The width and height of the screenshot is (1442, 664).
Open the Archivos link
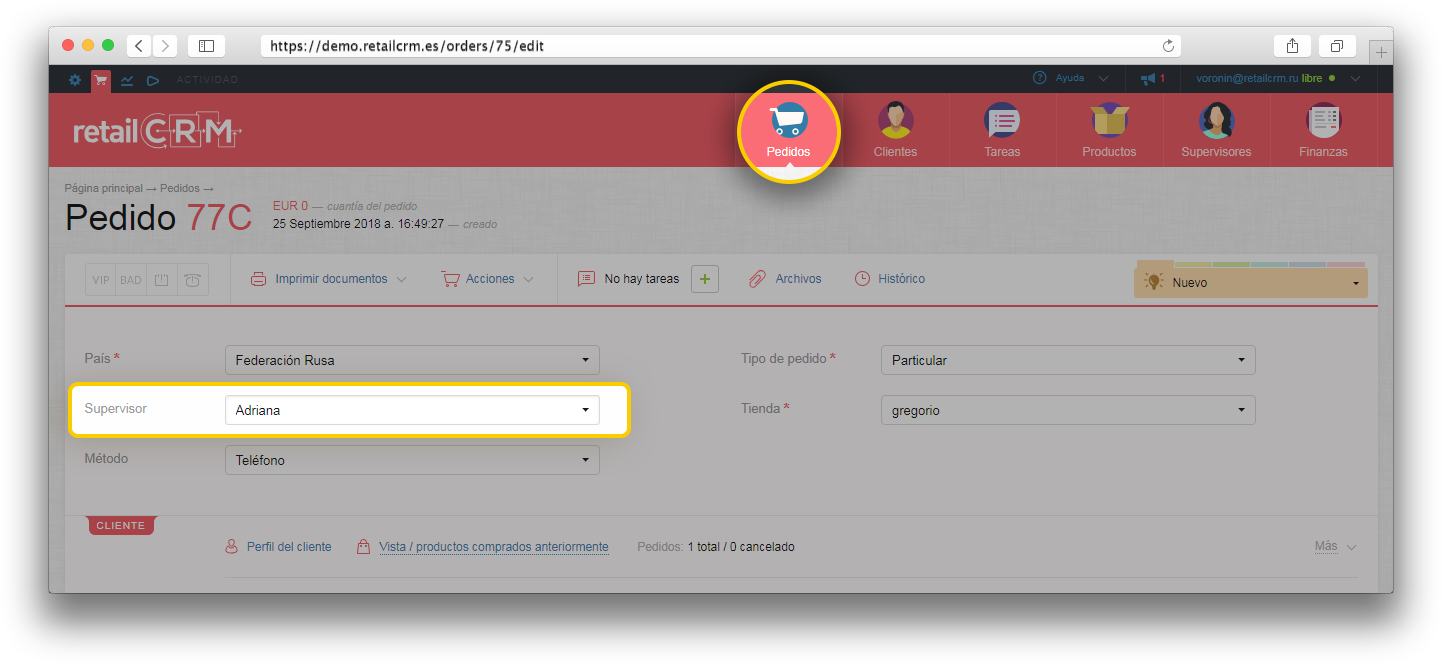[x=786, y=279]
